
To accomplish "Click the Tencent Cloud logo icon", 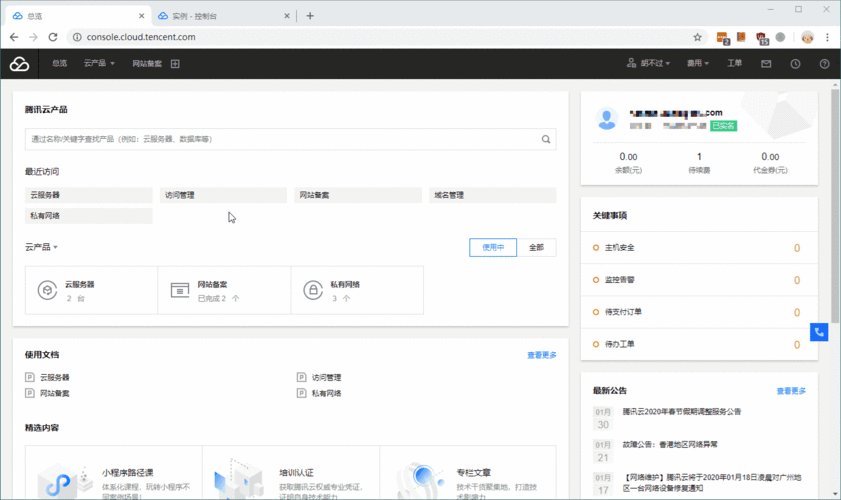I will pos(19,64).
